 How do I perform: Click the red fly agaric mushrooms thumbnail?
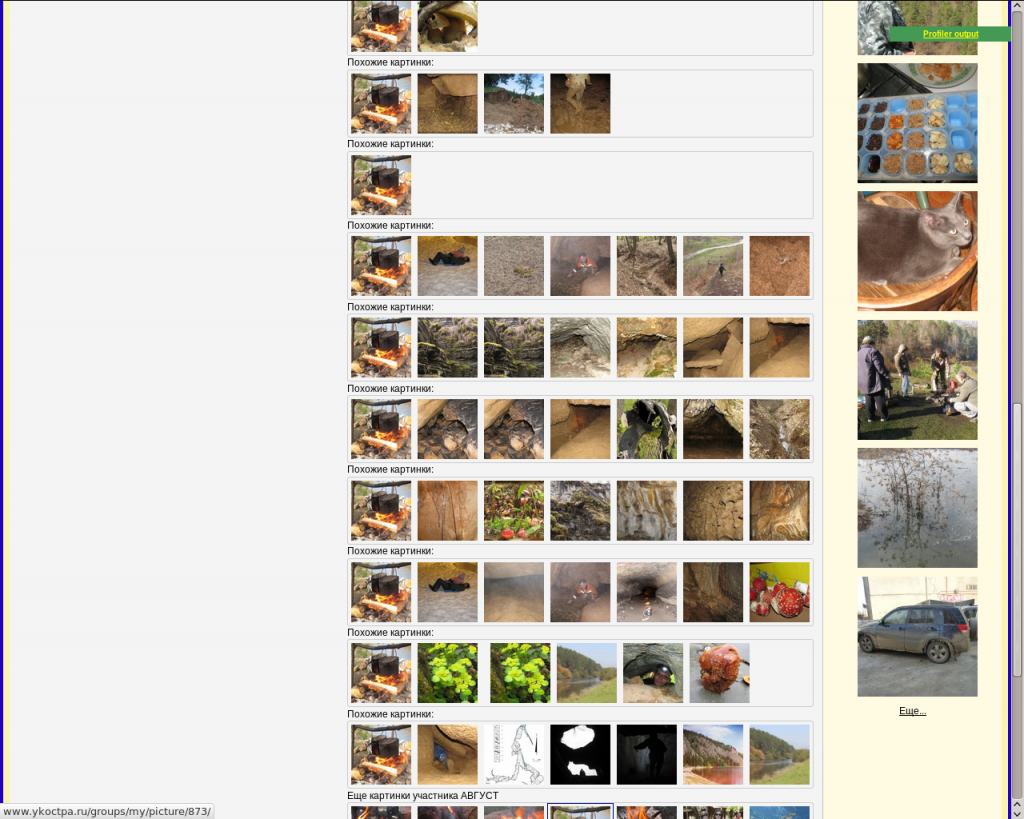pos(779,592)
